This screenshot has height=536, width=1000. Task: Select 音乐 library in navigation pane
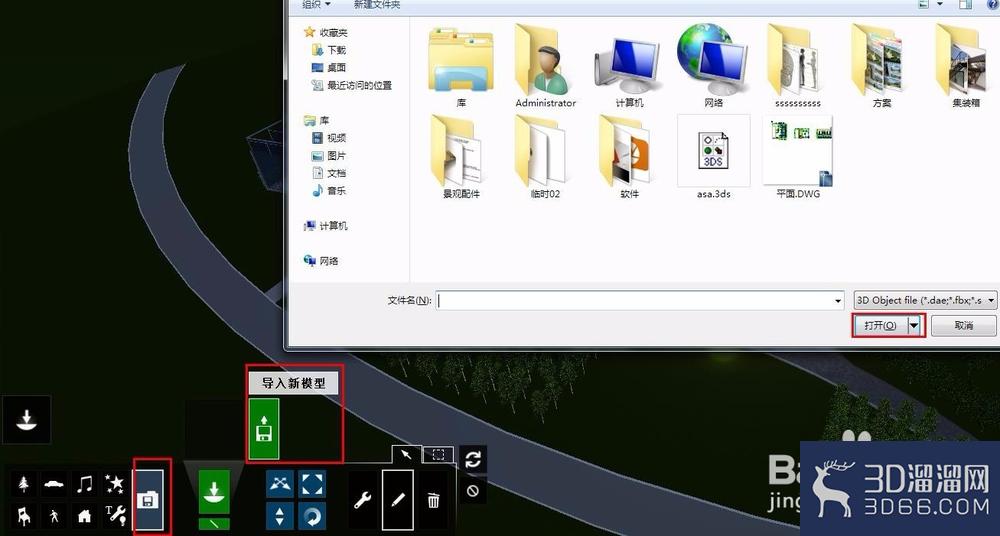[329, 191]
